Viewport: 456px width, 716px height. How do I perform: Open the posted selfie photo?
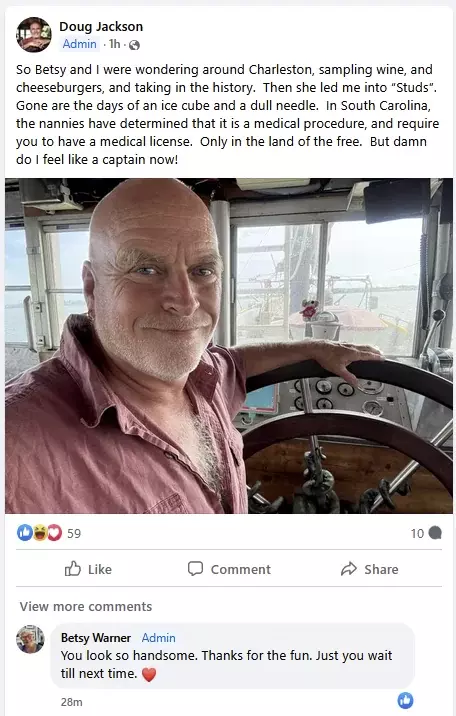pos(229,346)
